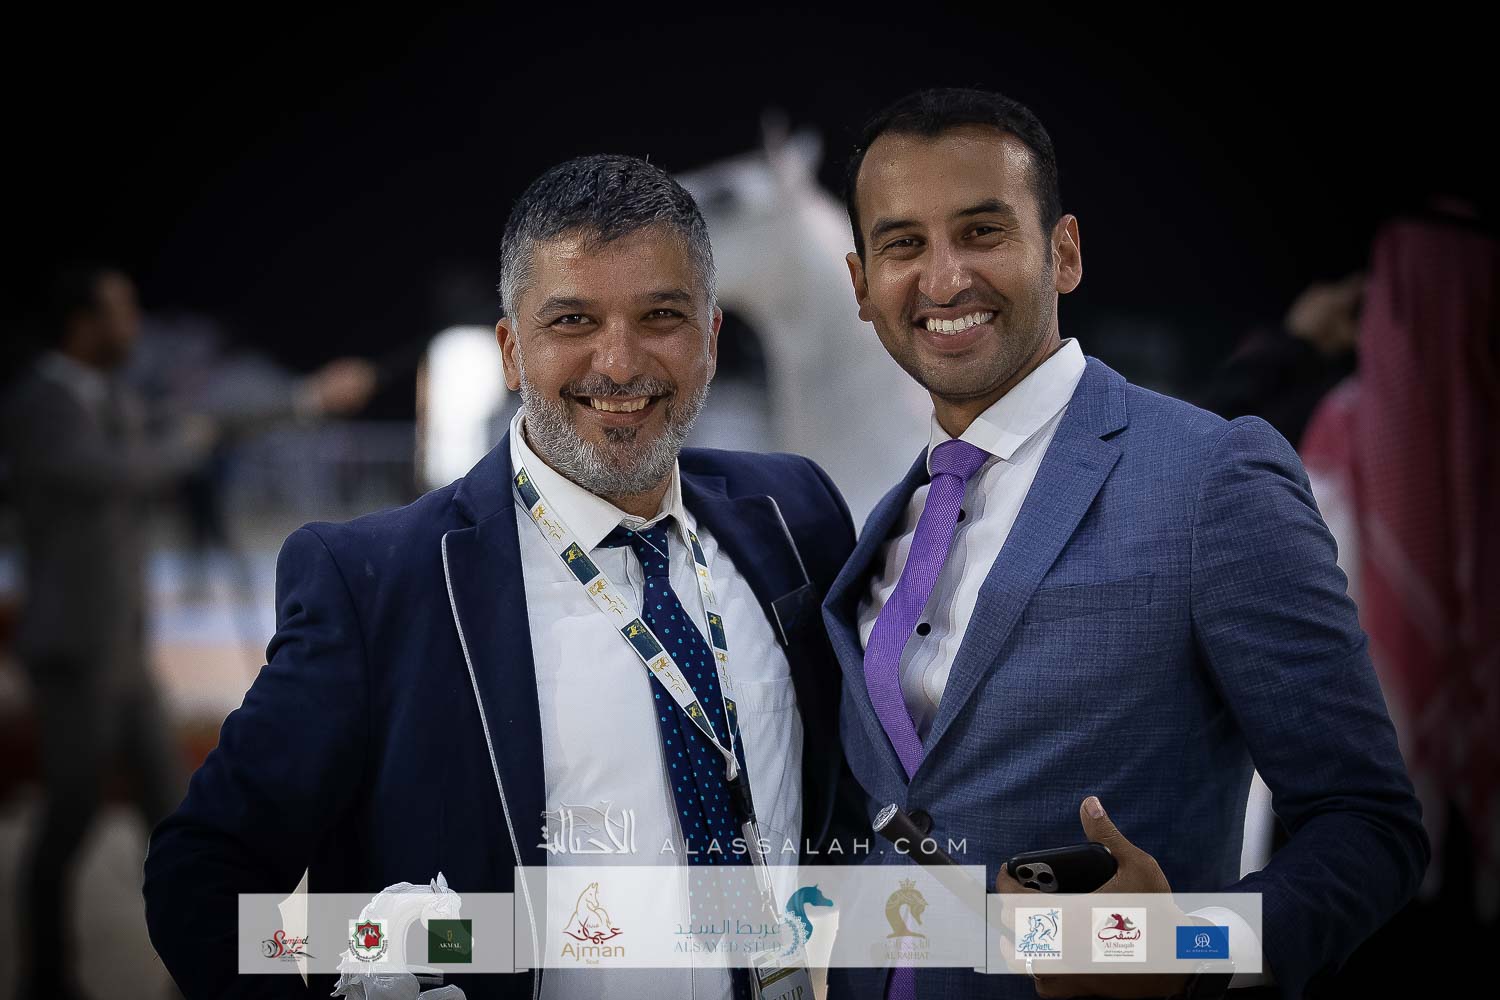The width and height of the screenshot is (1500, 1000).
Task: Open the ALASSALAH.COM watermark link
Action: pyautogui.click(x=812, y=846)
